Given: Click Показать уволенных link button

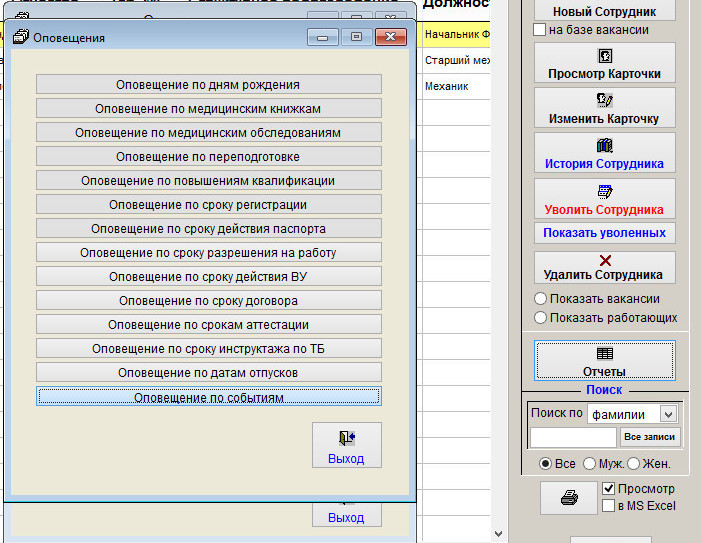Looking at the screenshot, I should (x=604, y=233).
